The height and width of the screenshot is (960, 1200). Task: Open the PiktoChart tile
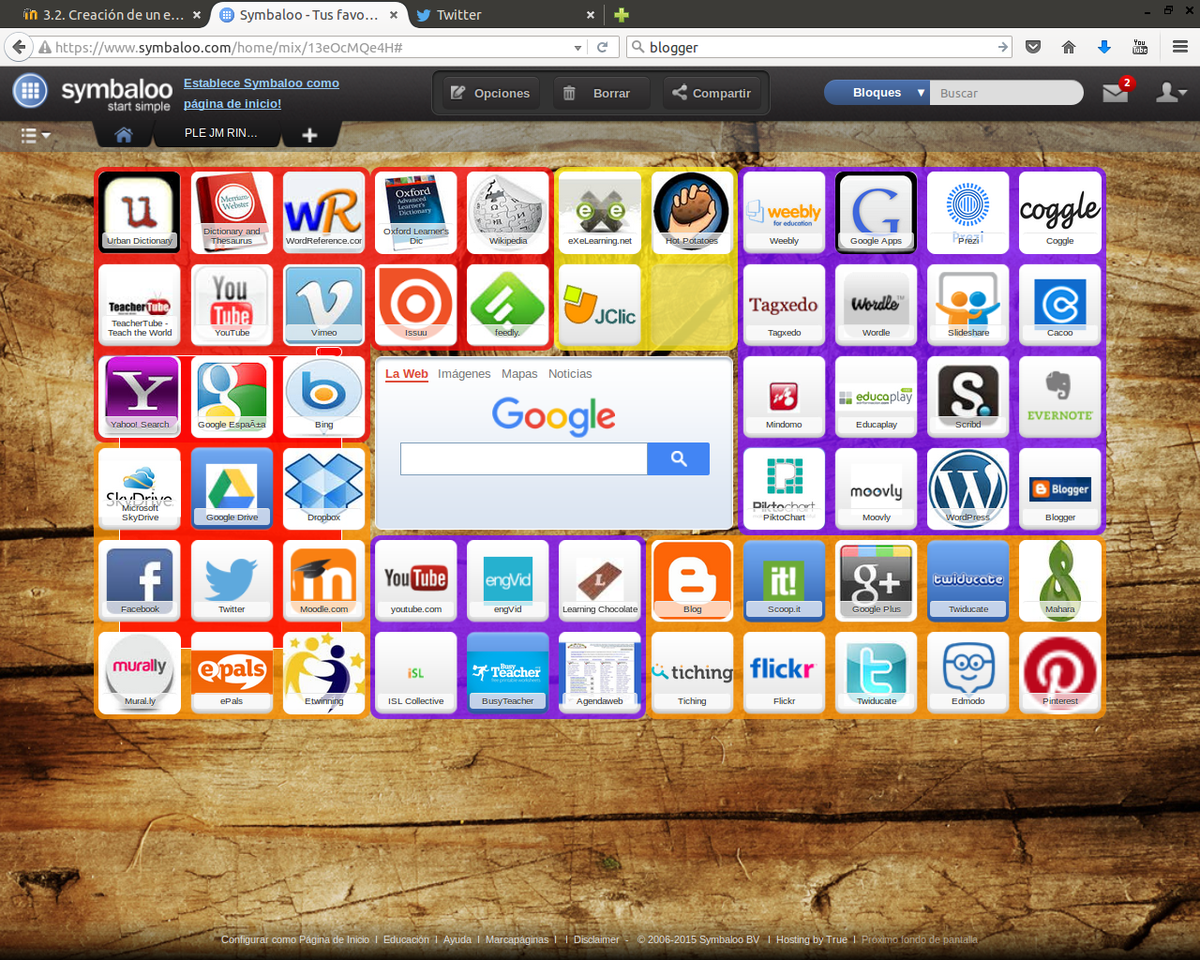[x=784, y=488]
